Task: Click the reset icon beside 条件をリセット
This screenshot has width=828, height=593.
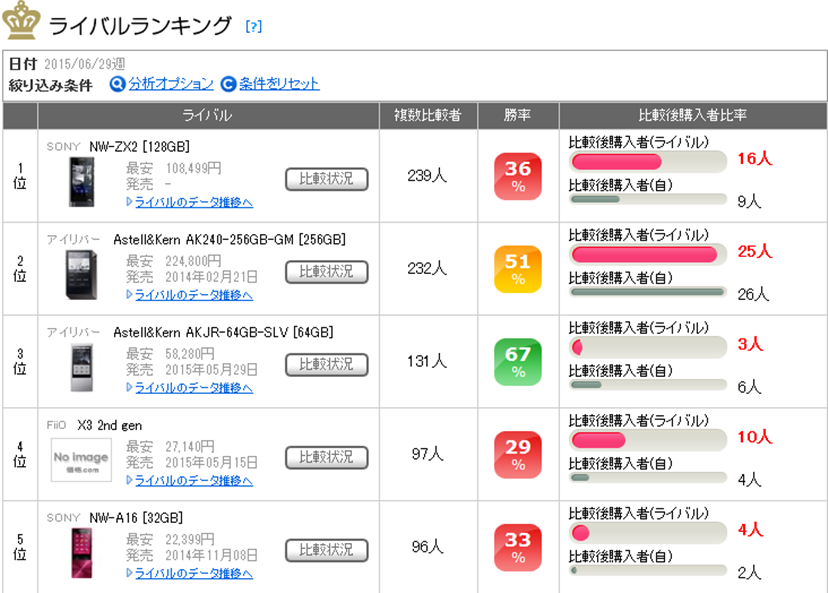Action: coord(228,84)
